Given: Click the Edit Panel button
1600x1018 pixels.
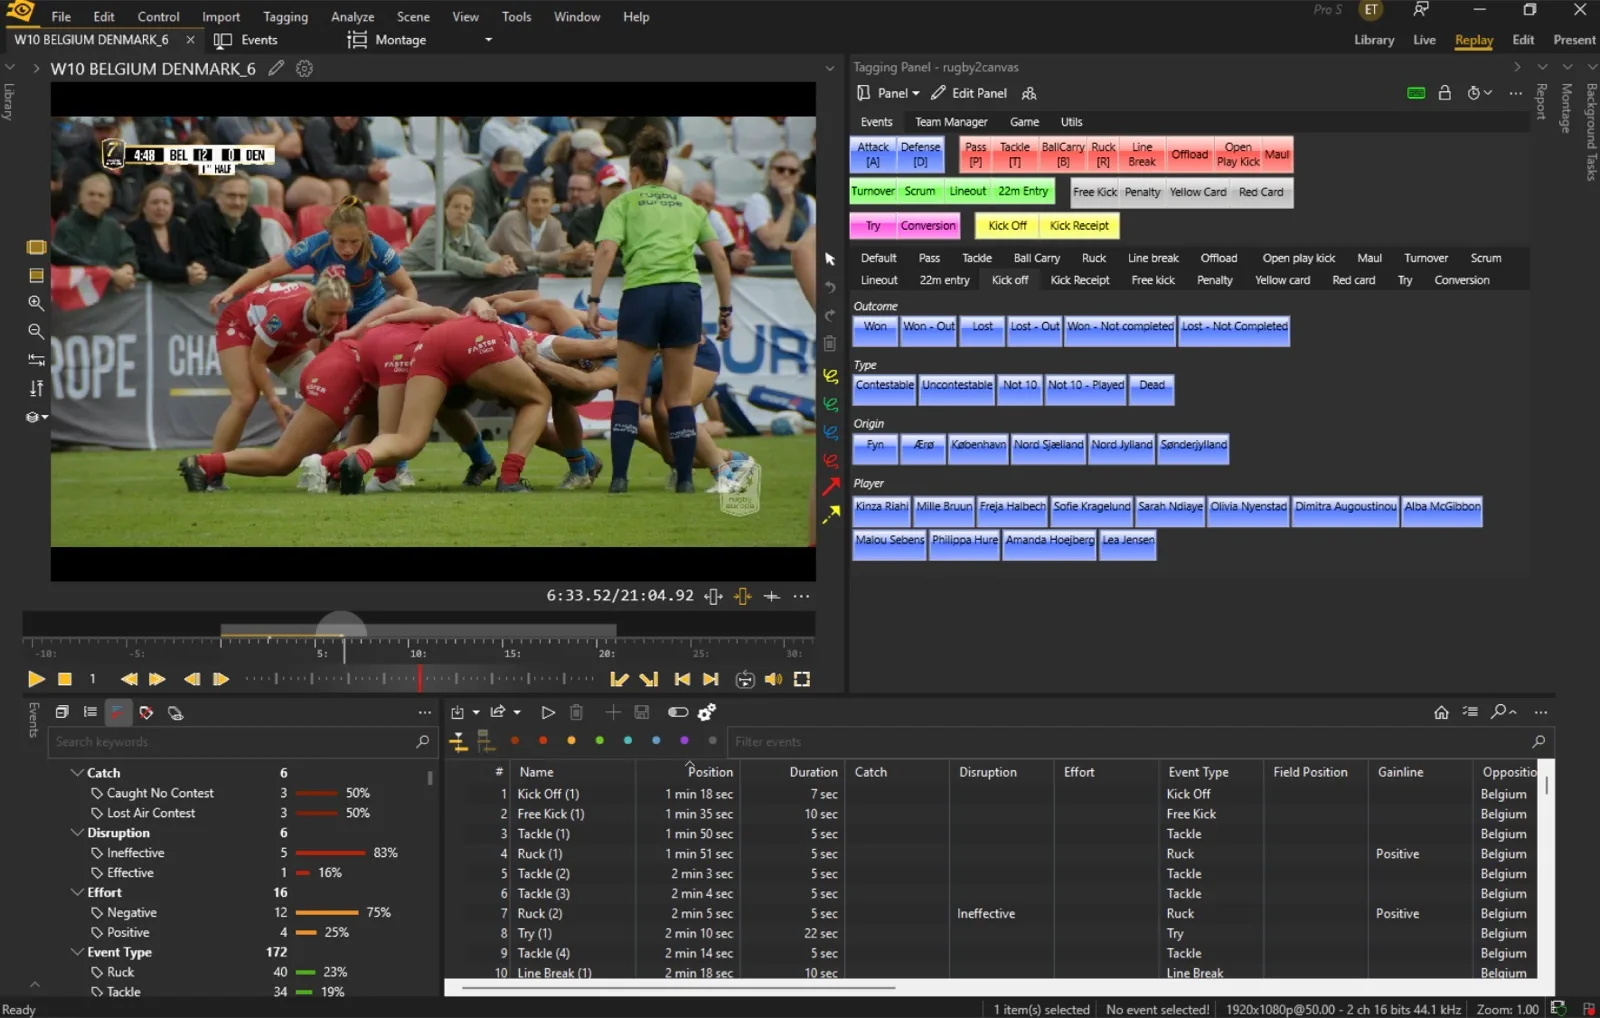Looking at the screenshot, I should (969, 93).
